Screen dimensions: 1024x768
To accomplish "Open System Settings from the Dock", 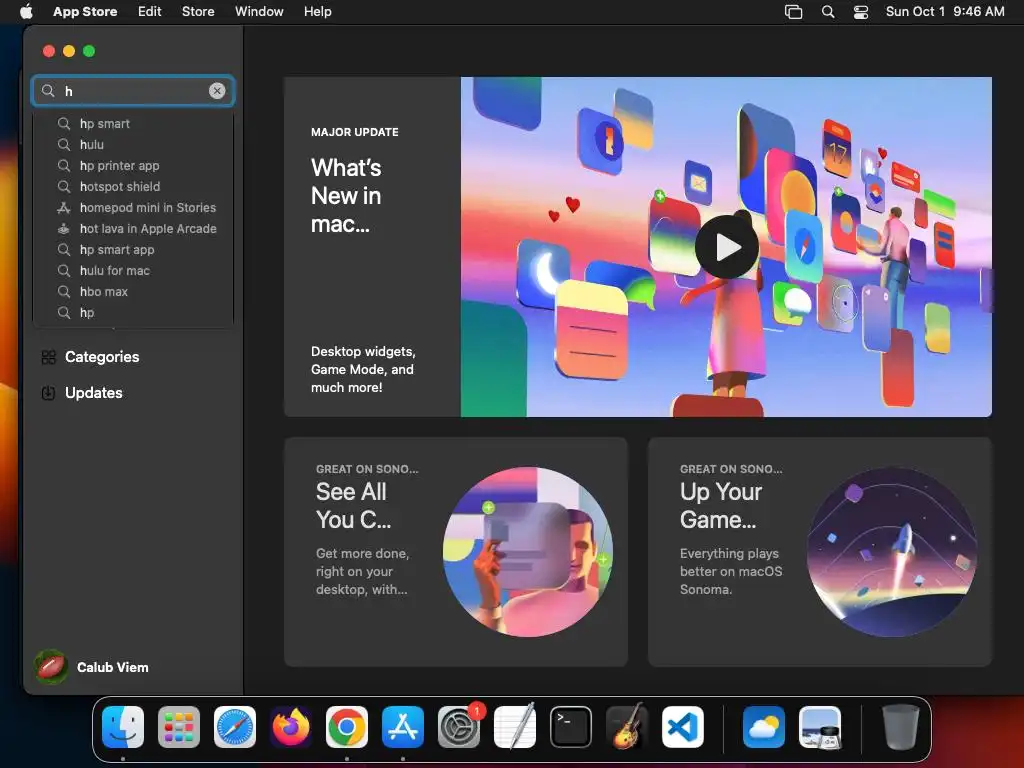I will pyautogui.click(x=458, y=727).
